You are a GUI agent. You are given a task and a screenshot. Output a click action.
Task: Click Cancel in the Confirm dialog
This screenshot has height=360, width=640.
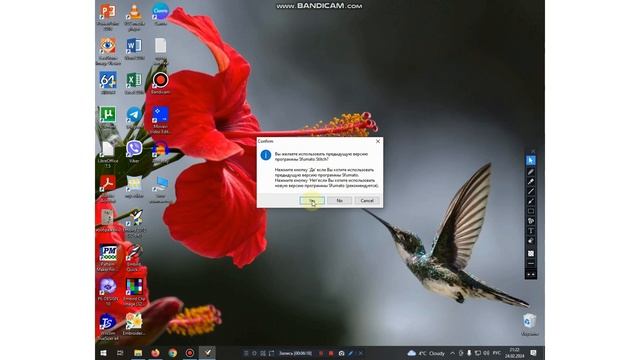click(x=367, y=200)
